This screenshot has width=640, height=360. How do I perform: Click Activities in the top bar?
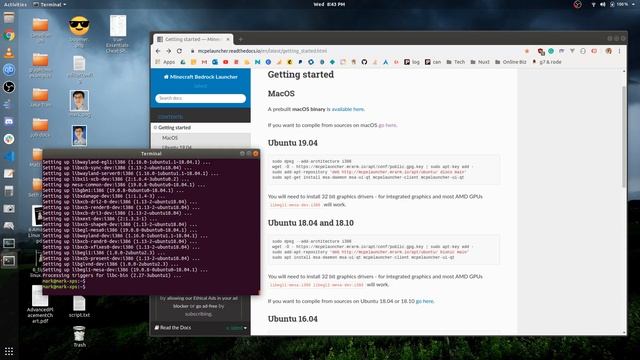15,4
